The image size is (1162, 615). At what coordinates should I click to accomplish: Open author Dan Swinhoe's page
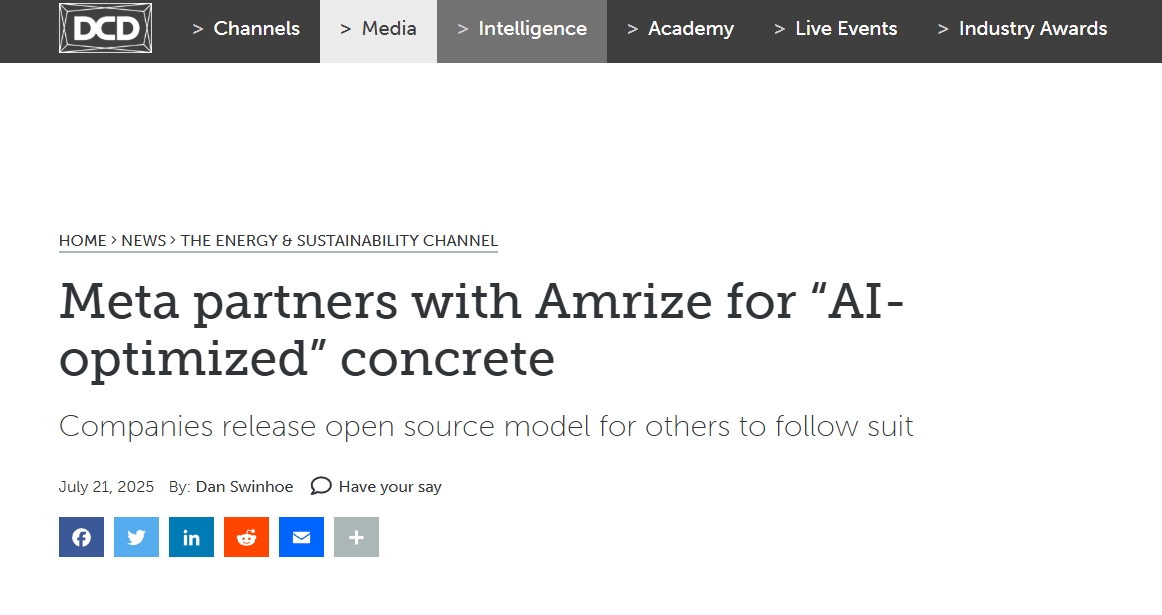pyautogui.click(x=245, y=487)
